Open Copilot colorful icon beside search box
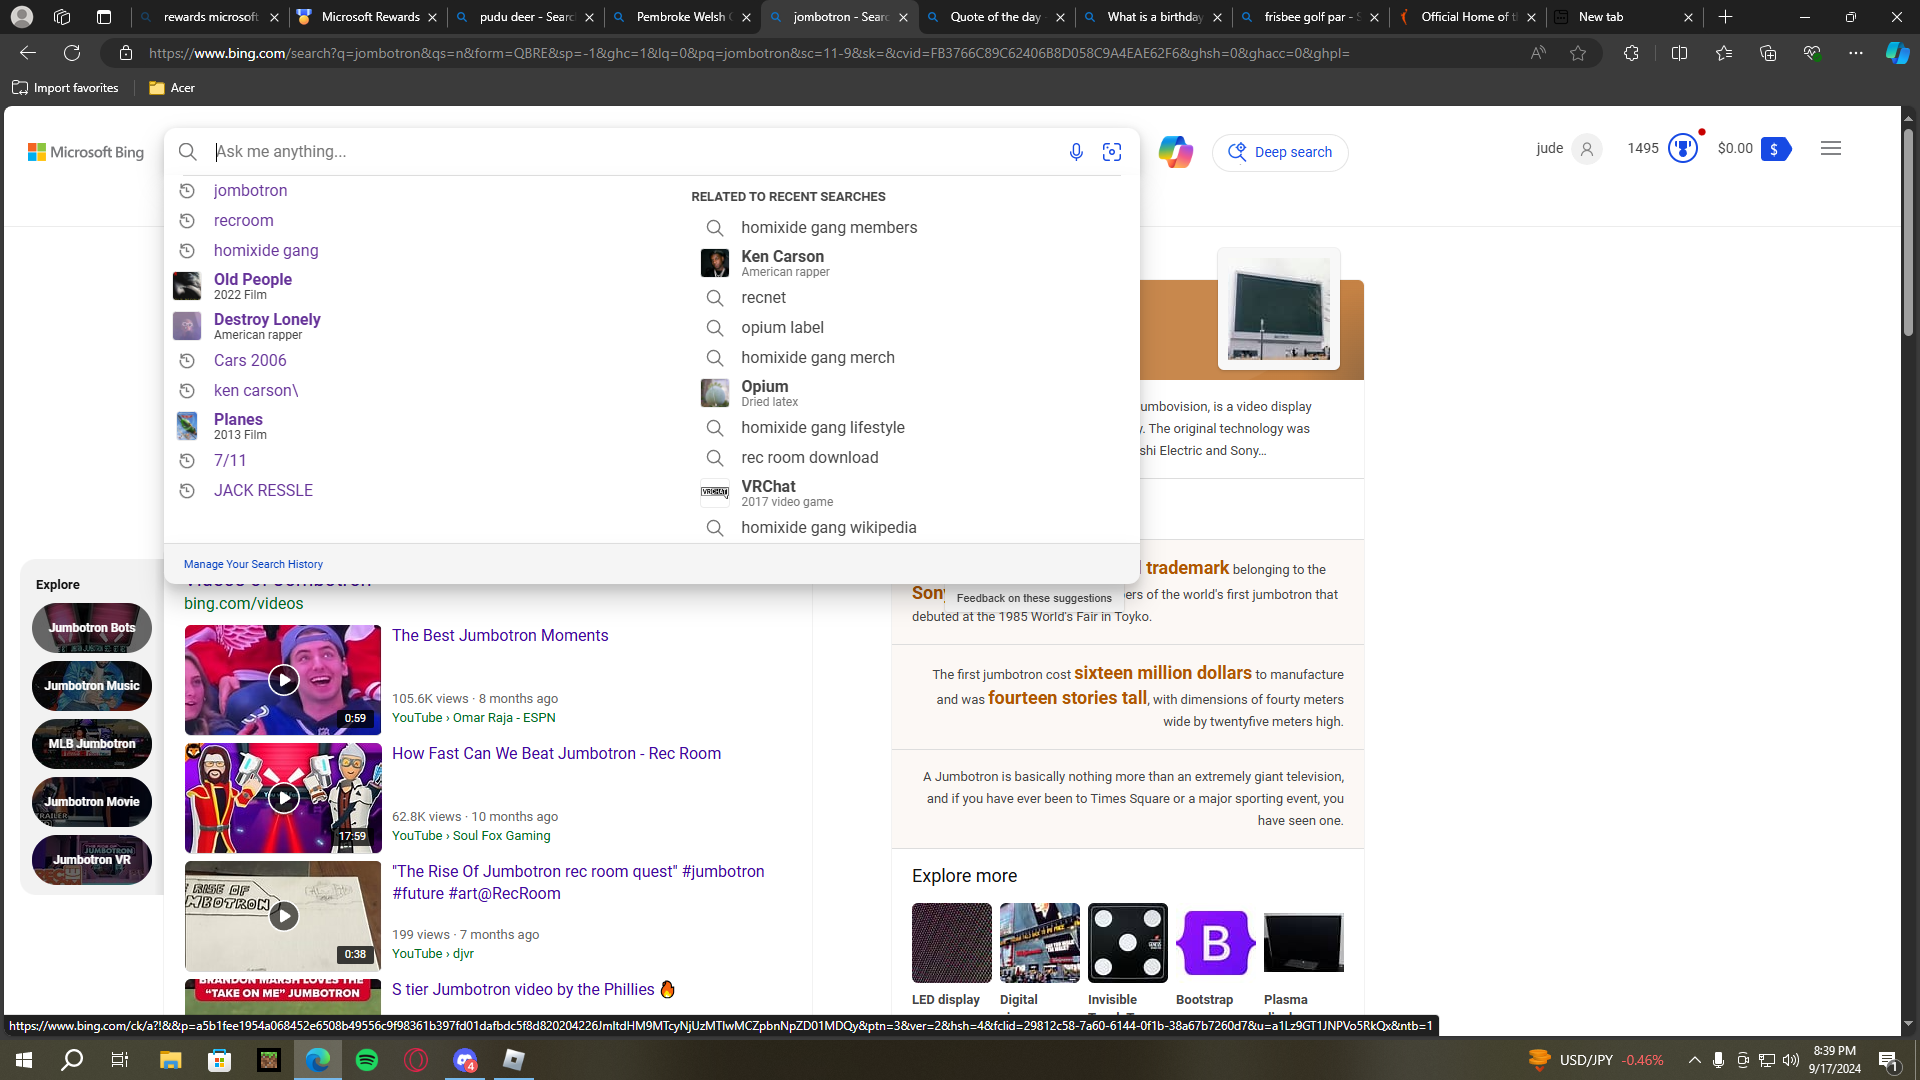 click(1175, 152)
